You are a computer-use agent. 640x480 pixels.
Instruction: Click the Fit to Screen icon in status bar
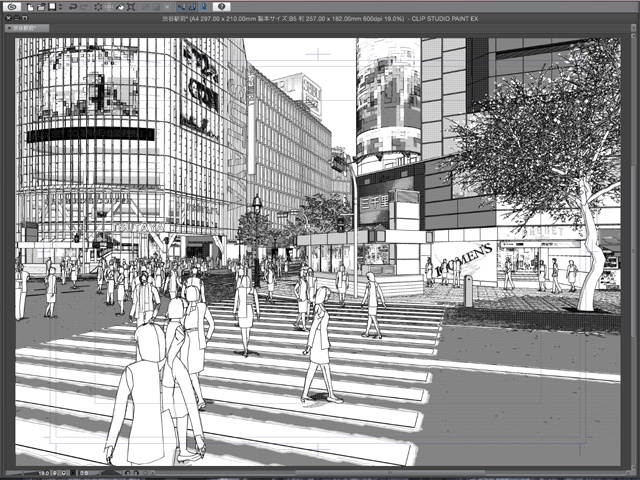pyautogui.click(x=73, y=473)
